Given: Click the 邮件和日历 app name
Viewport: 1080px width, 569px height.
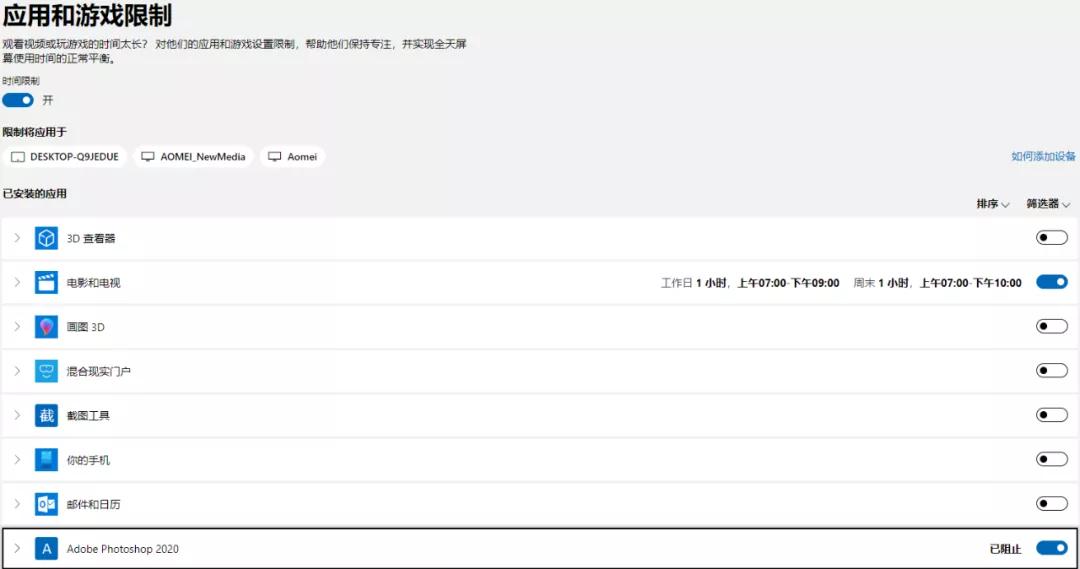Looking at the screenshot, I should pos(93,504).
